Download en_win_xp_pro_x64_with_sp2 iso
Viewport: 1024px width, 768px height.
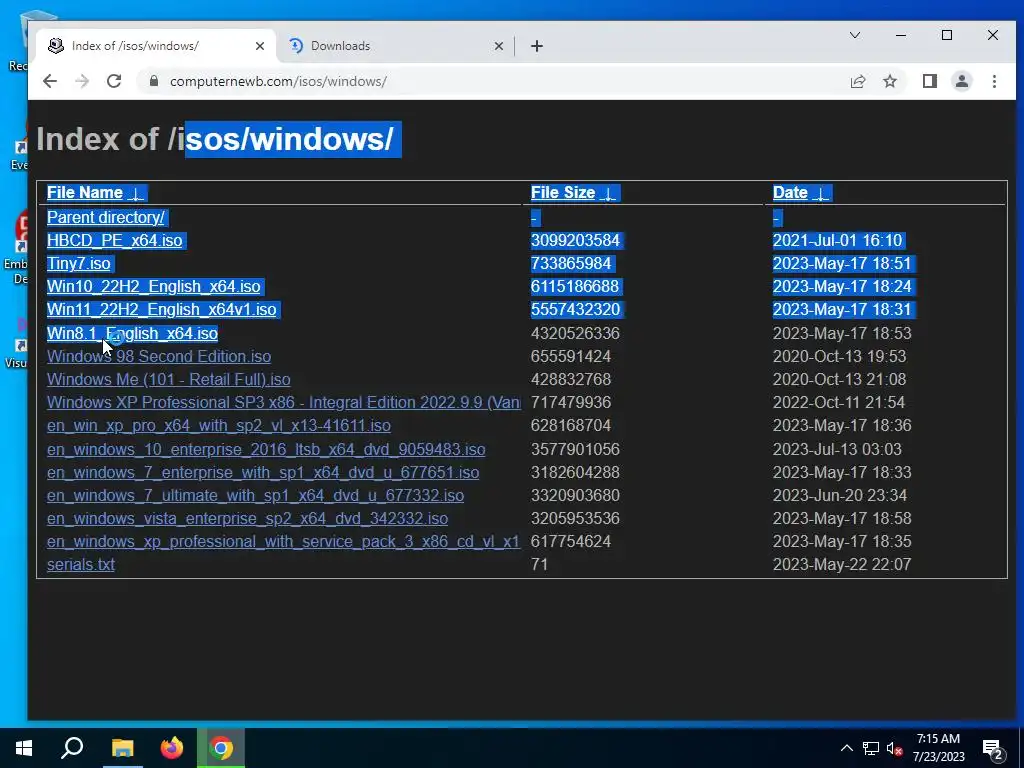click(x=219, y=426)
